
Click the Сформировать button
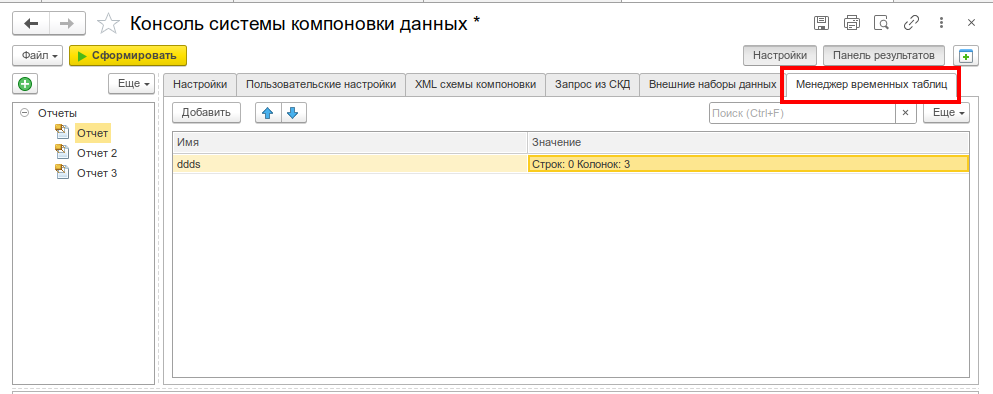[x=128, y=56]
